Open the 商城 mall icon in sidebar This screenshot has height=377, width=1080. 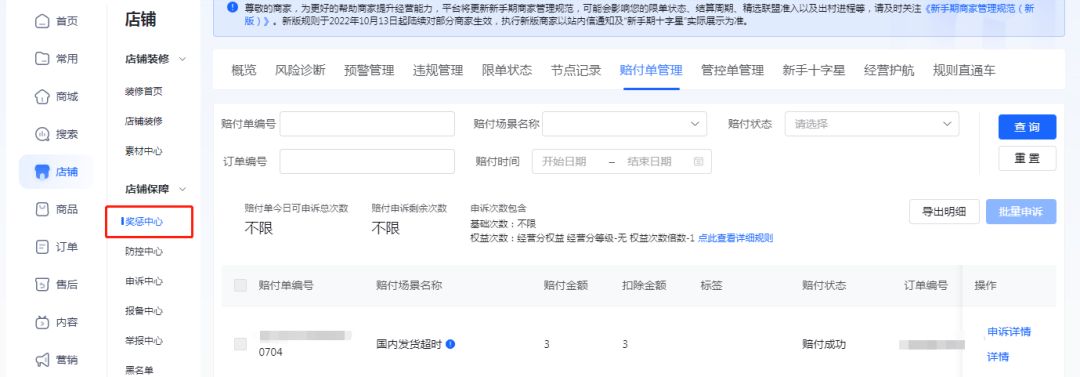(42, 96)
